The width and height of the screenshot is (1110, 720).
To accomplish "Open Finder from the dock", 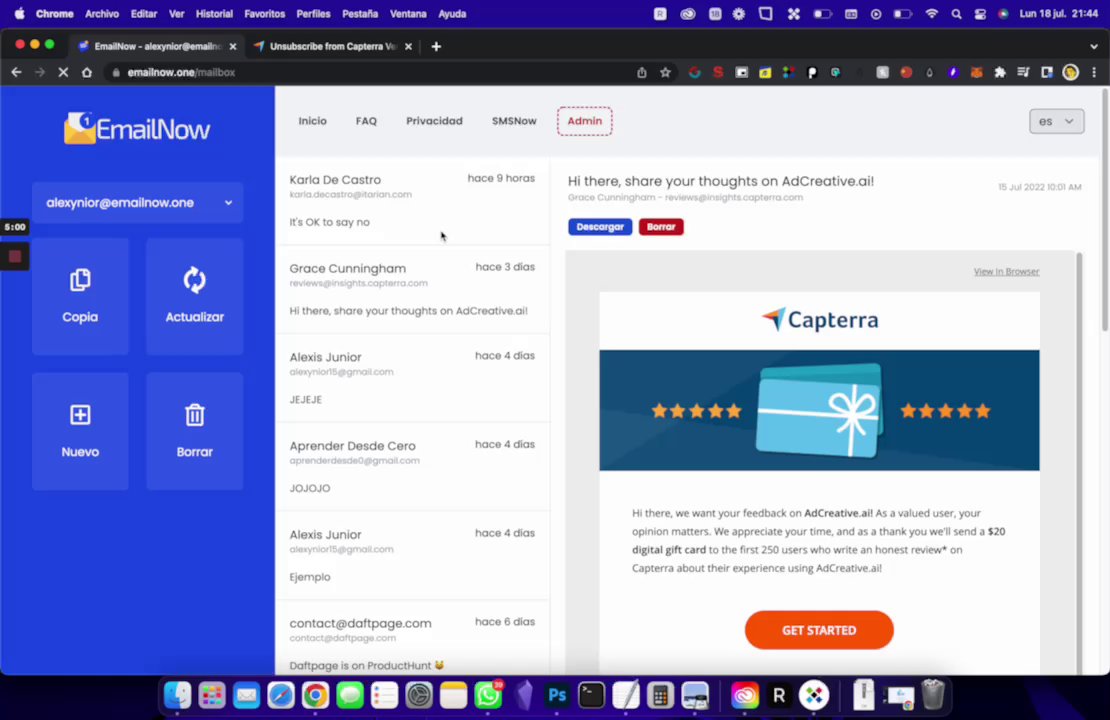I will pyautogui.click(x=177, y=695).
